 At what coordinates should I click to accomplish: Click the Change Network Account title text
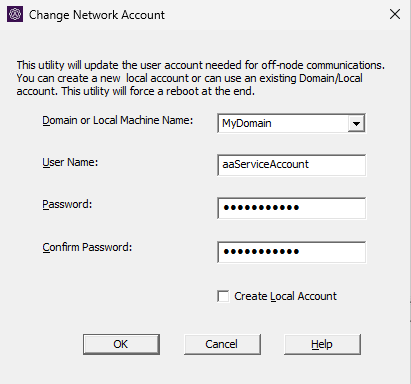point(97,15)
